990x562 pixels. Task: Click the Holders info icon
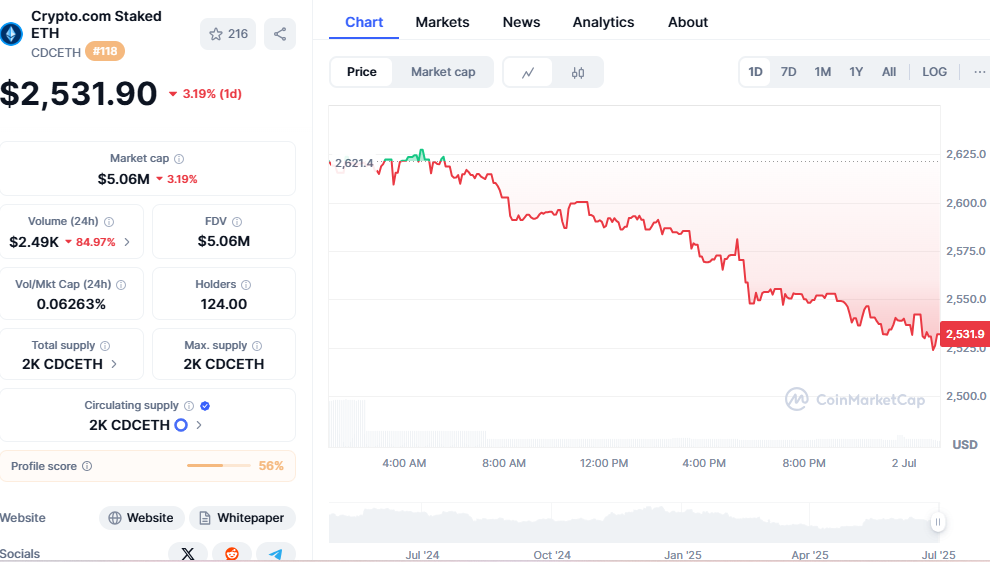pyautogui.click(x=246, y=285)
